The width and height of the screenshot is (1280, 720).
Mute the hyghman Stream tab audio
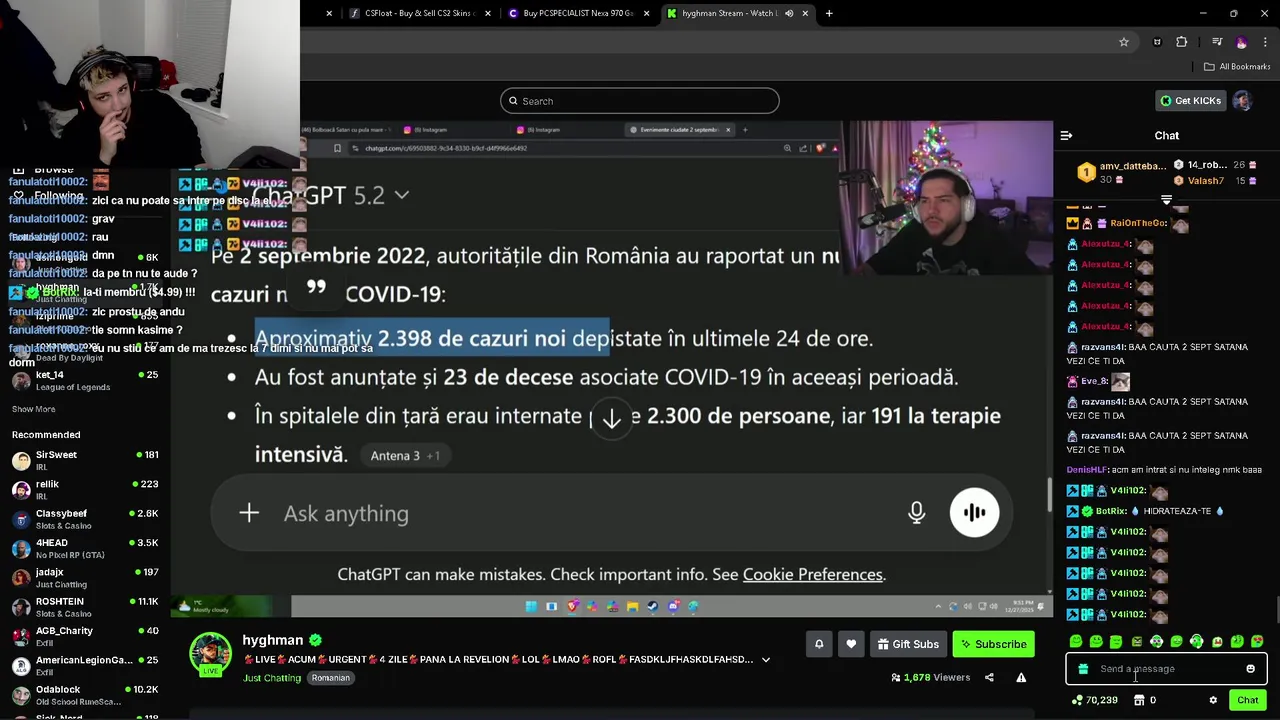789,13
